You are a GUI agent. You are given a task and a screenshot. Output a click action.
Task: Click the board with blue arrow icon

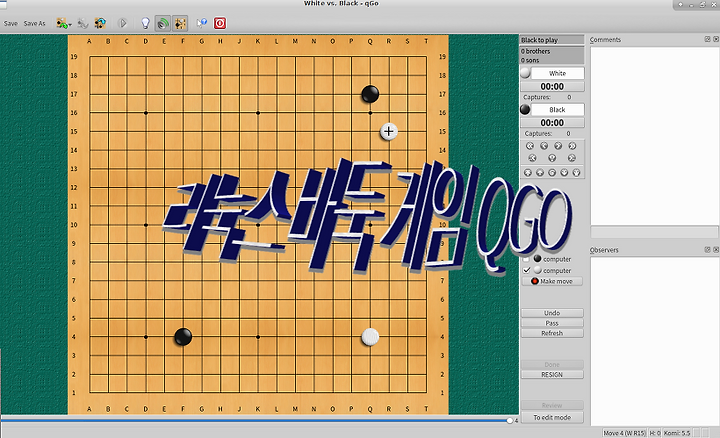pos(100,23)
